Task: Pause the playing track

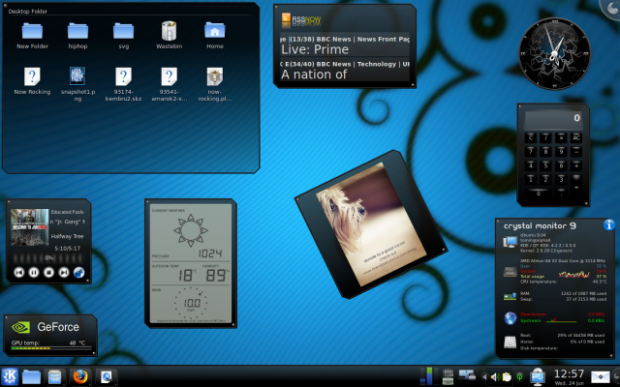Action: pyautogui.click(x=34, y=272)
